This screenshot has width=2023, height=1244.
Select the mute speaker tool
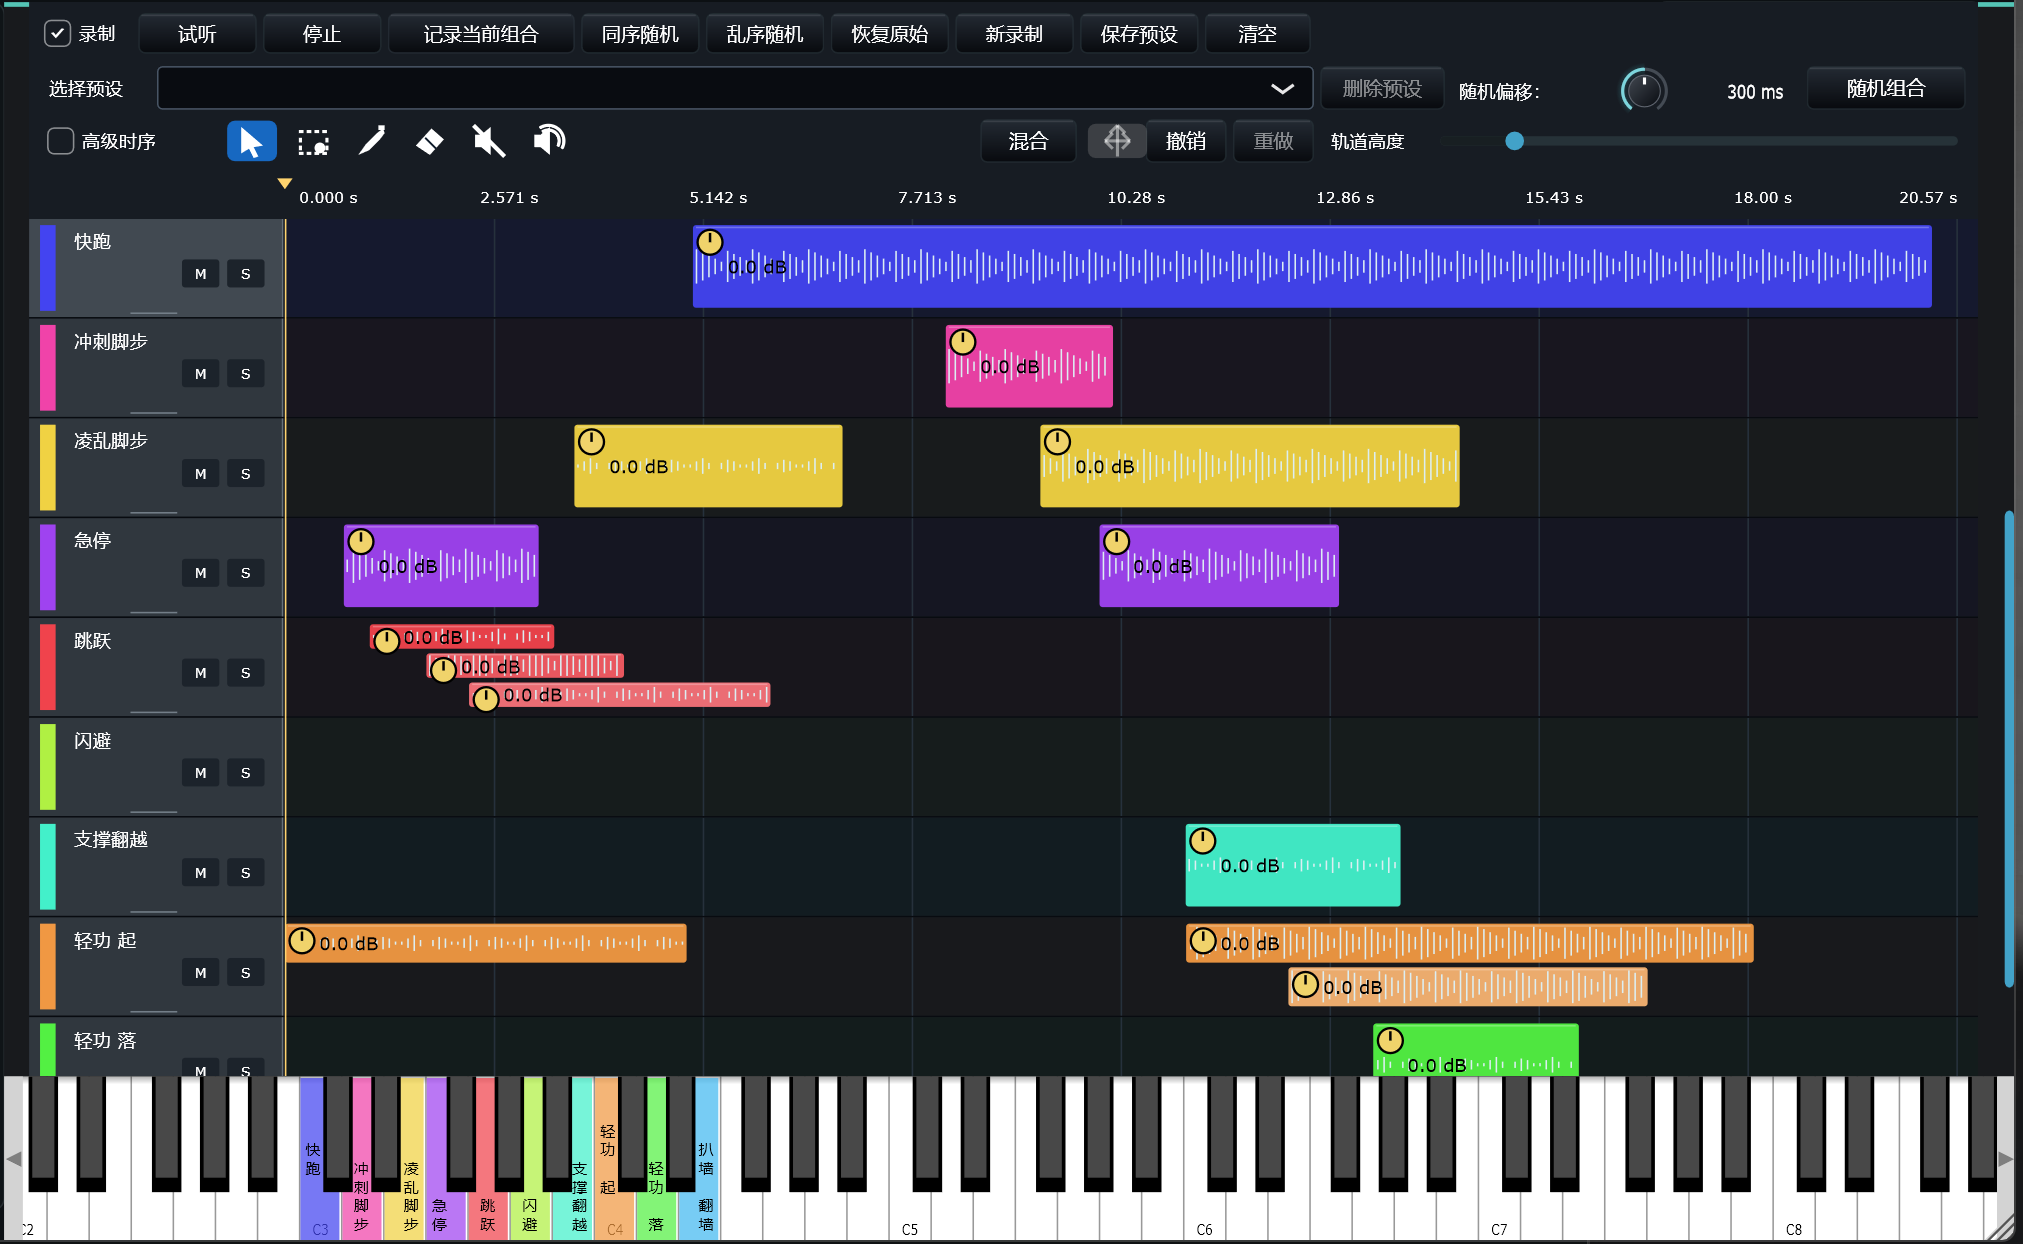[x=488, y=141]
